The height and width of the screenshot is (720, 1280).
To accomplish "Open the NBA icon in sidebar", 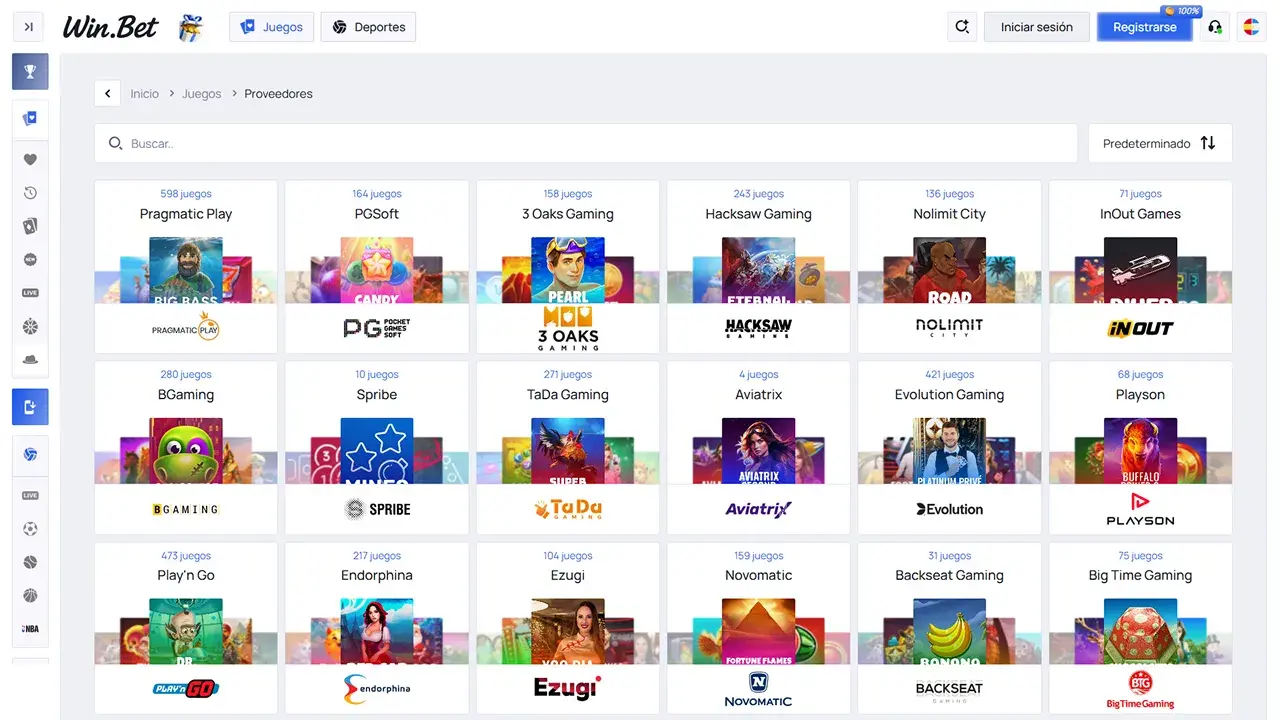I will point(30,629).
